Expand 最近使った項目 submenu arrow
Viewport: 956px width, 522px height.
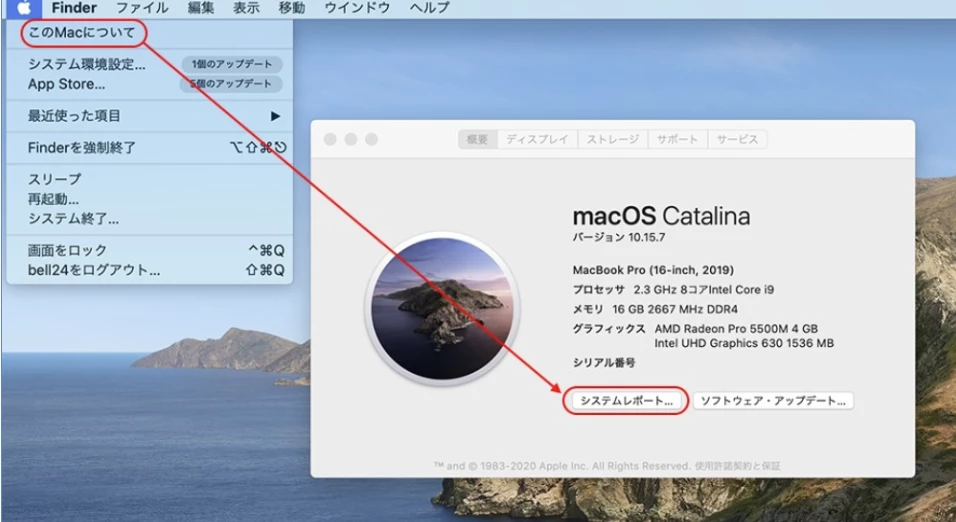(276, 116)
